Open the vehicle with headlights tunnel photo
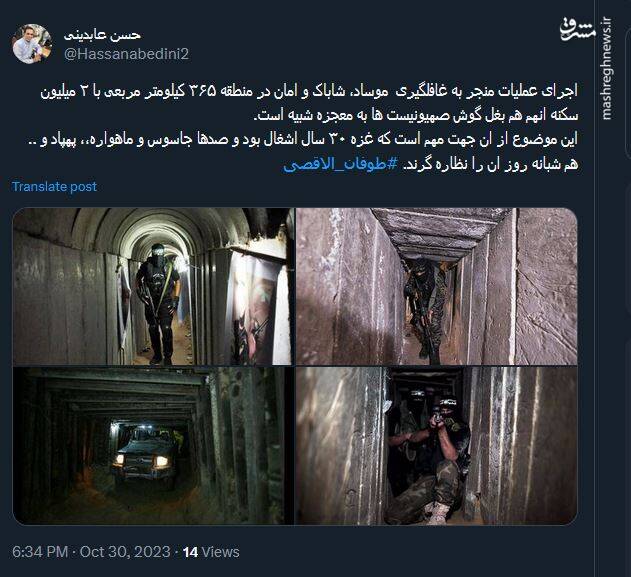The width and height of the screenshot is (631, 577). [x=153, y=446]
